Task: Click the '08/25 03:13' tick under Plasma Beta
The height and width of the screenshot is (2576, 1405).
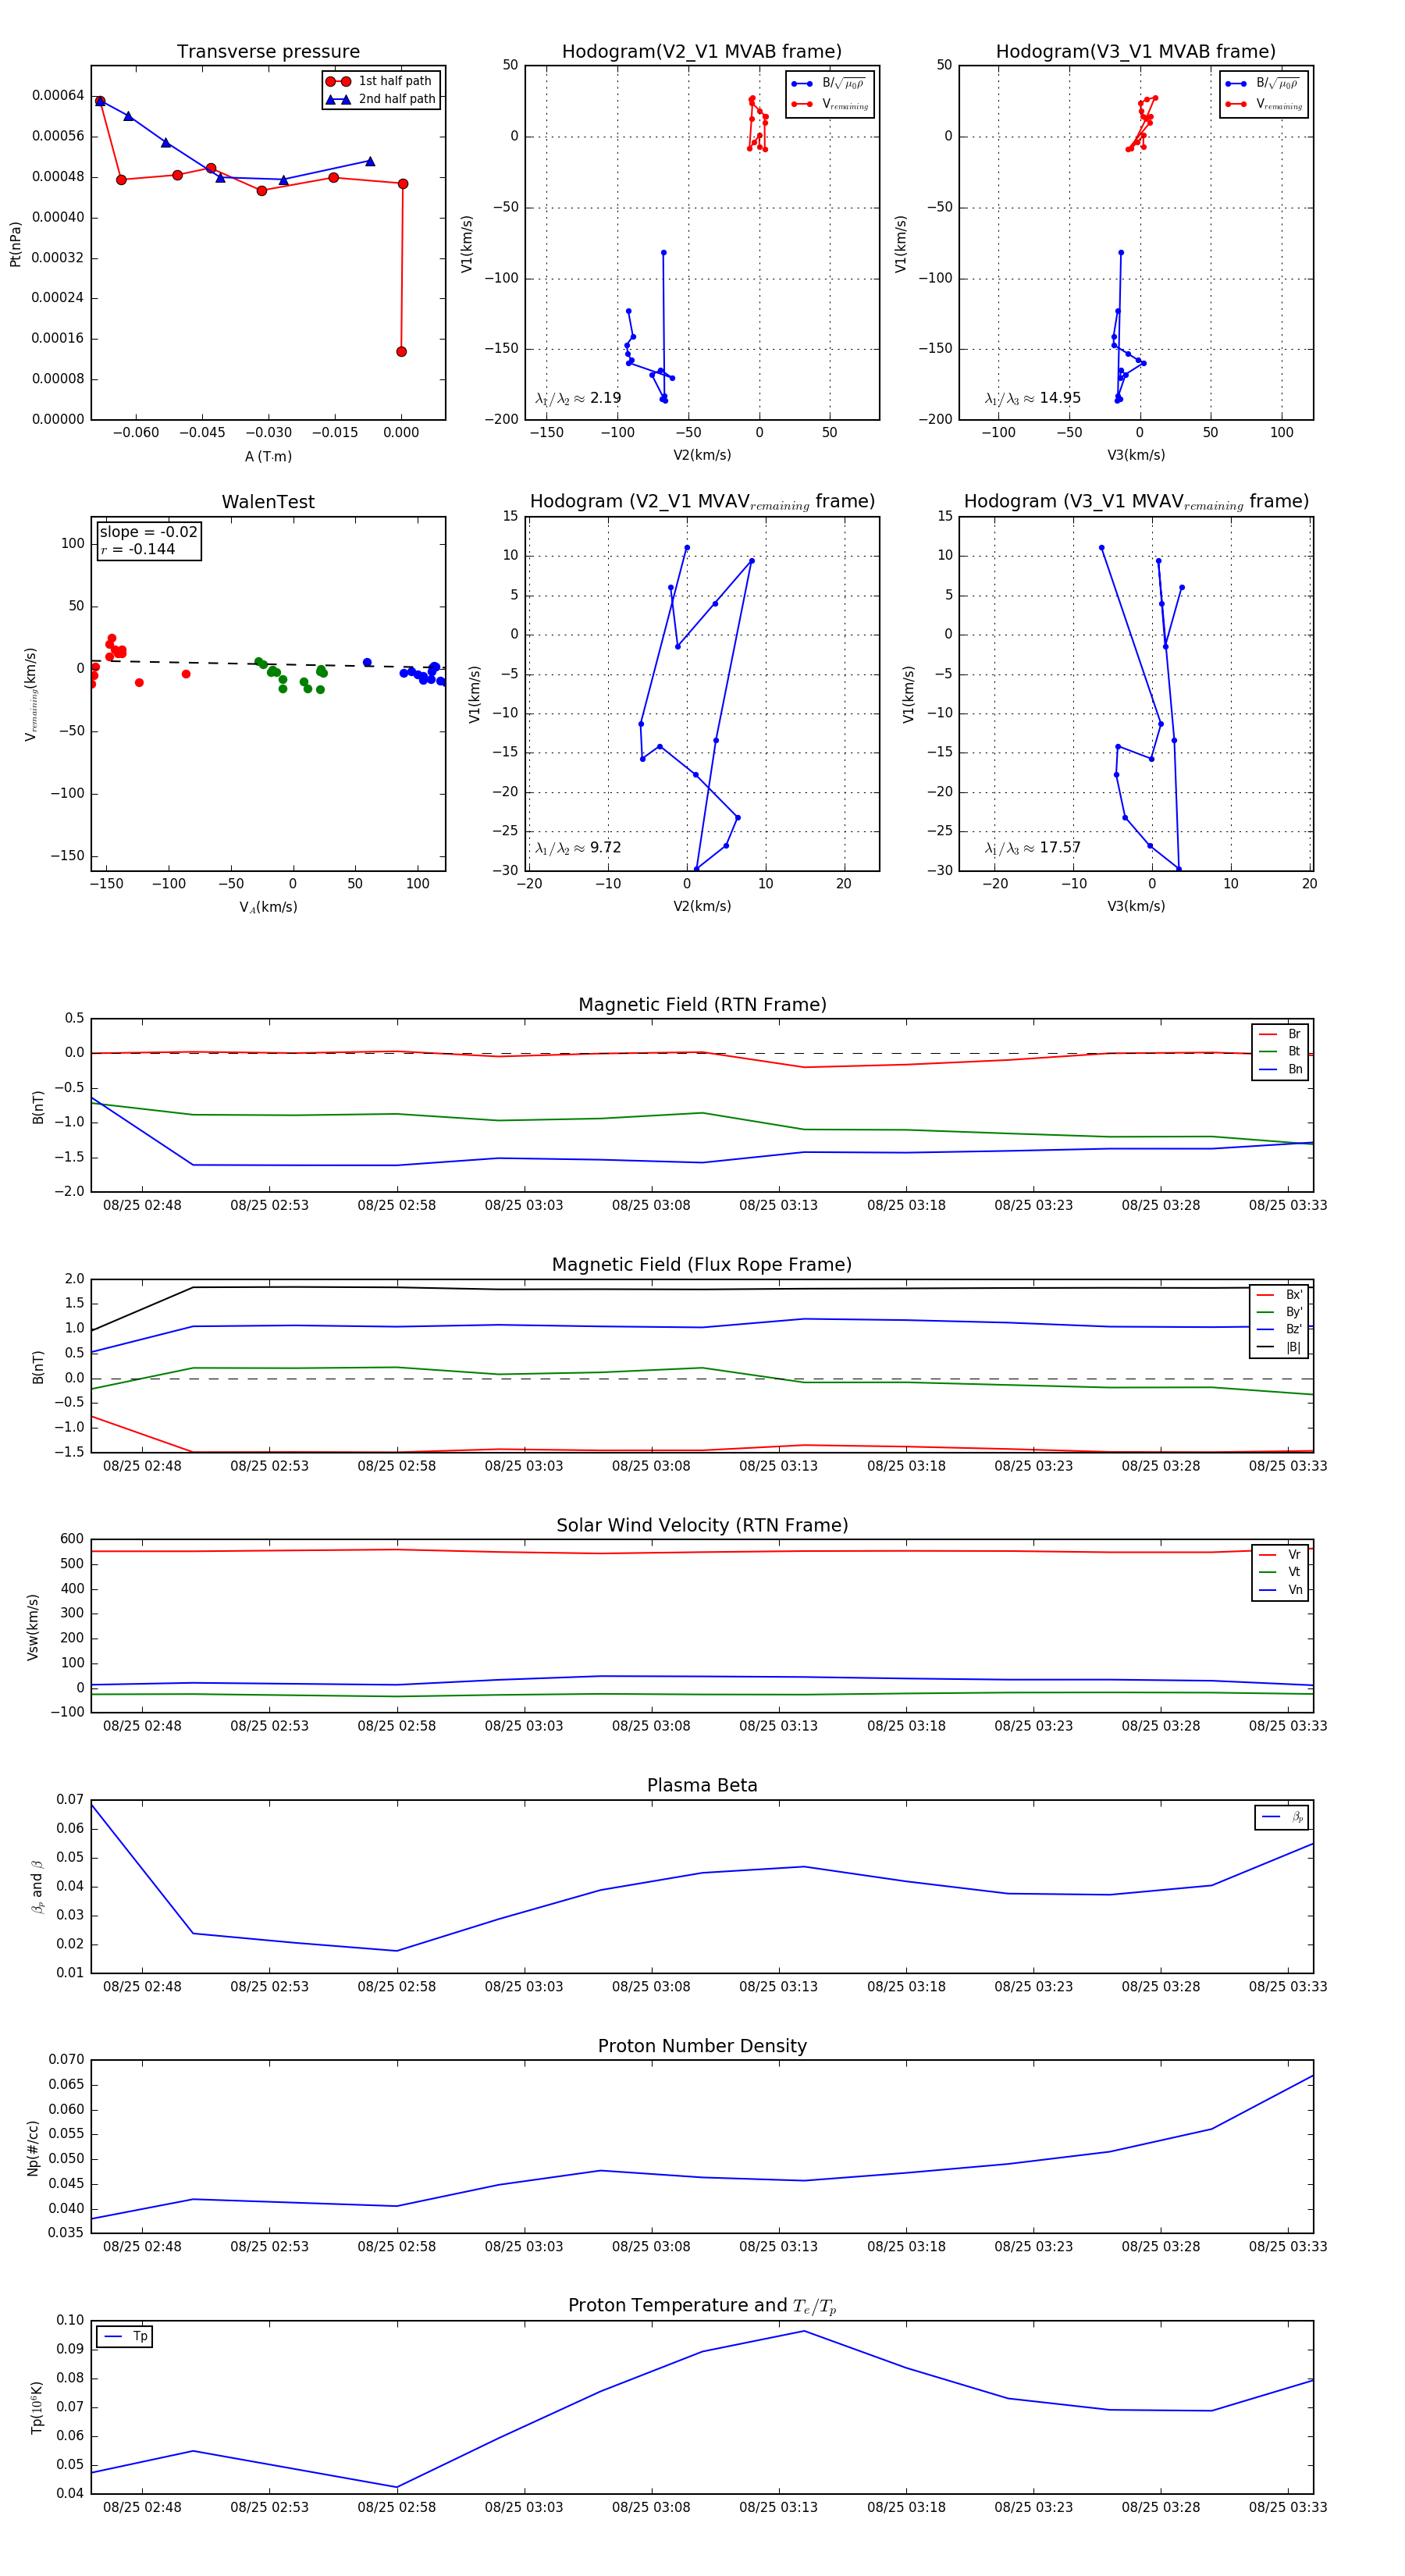Action: pyautogui.click(x=778, y=1986)
